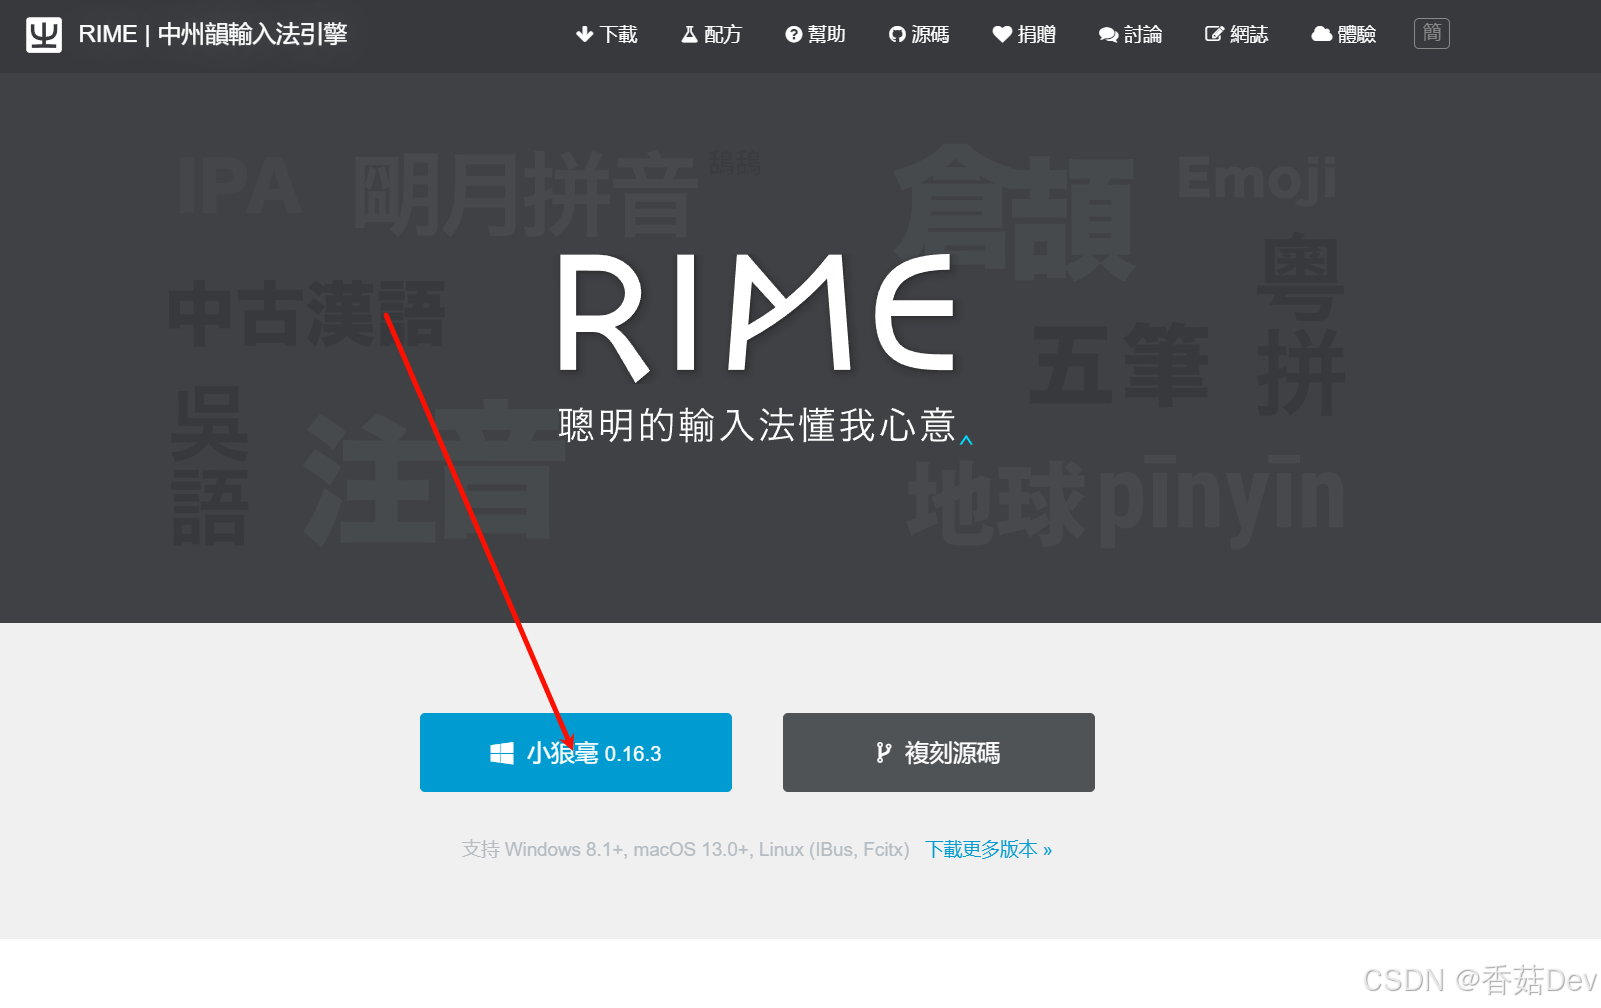Click the slogan 聰明的輸入法懂我心意

coord(757,426)
